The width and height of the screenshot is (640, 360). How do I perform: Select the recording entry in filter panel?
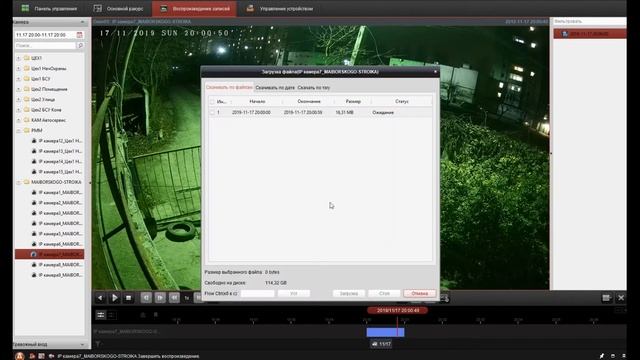tap(590, 33)
